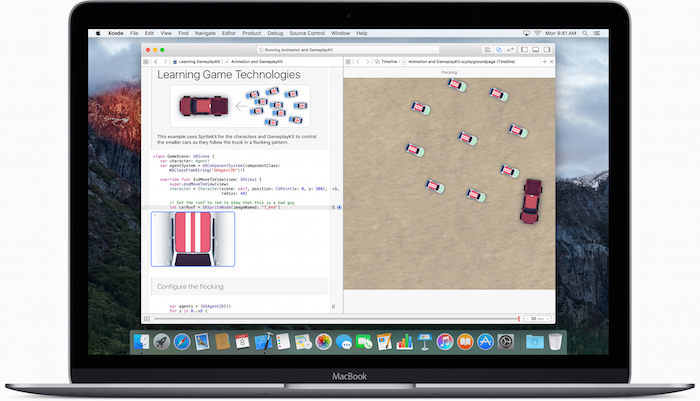Toggle the playground debug area button at bottom-left

147,318
